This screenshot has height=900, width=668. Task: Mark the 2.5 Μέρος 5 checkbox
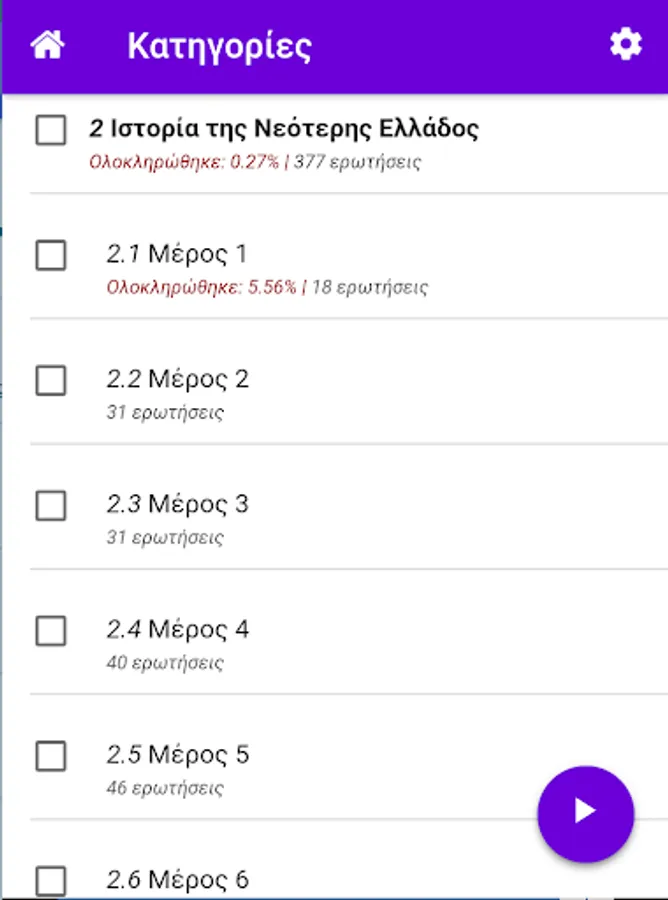[51, 756]
